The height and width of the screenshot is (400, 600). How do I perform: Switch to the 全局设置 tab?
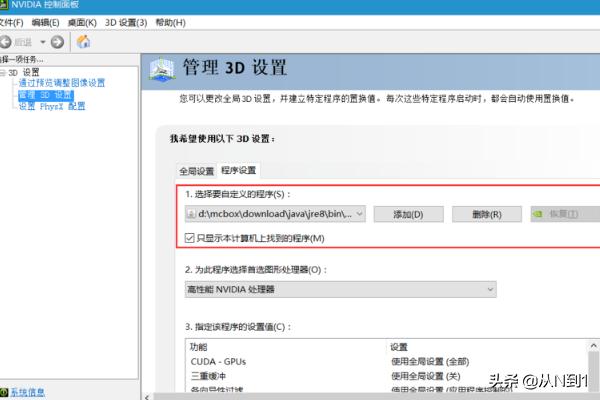click(197, 171)
